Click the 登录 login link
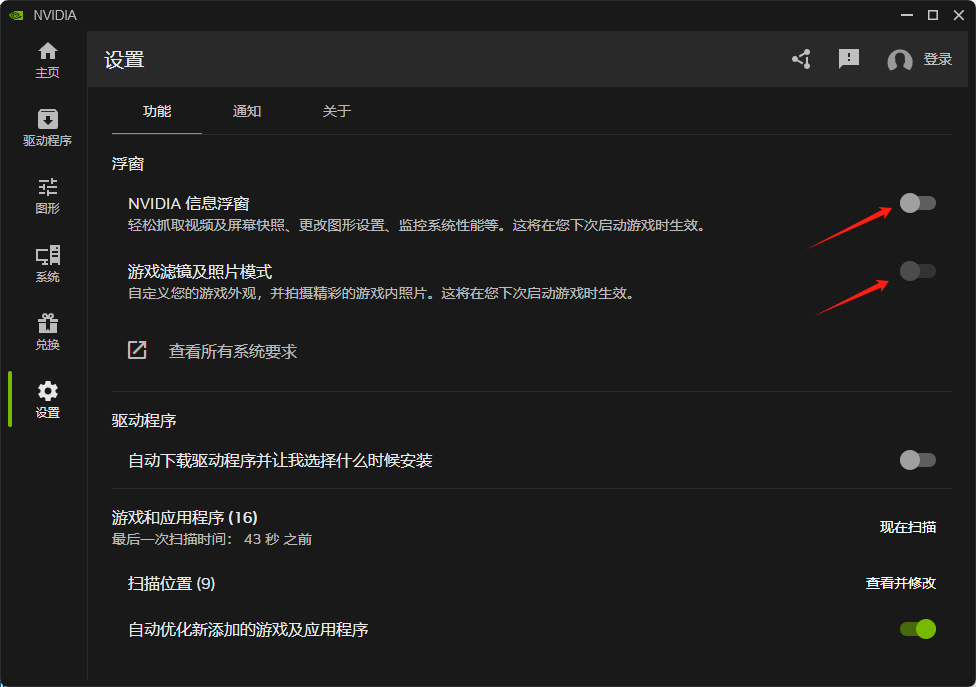976x687 pixels. point(938,60)
